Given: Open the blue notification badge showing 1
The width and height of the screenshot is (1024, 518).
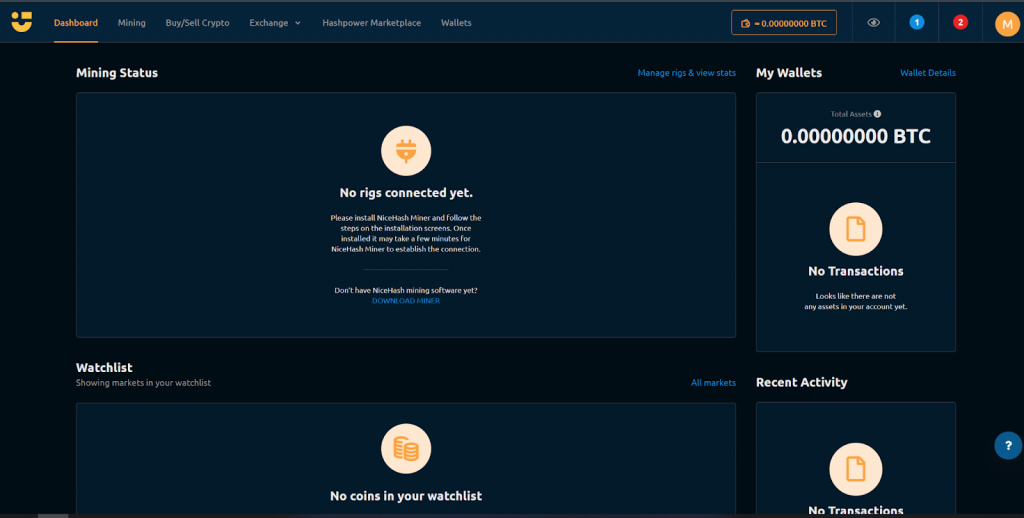Looking at the screenshot, I should 917,22.
